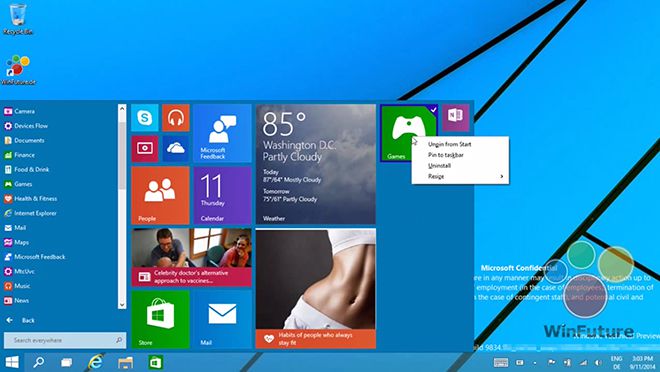Switch input language ENG DE
The width and height of the screenshot is (660, 372).
point(617,362)
